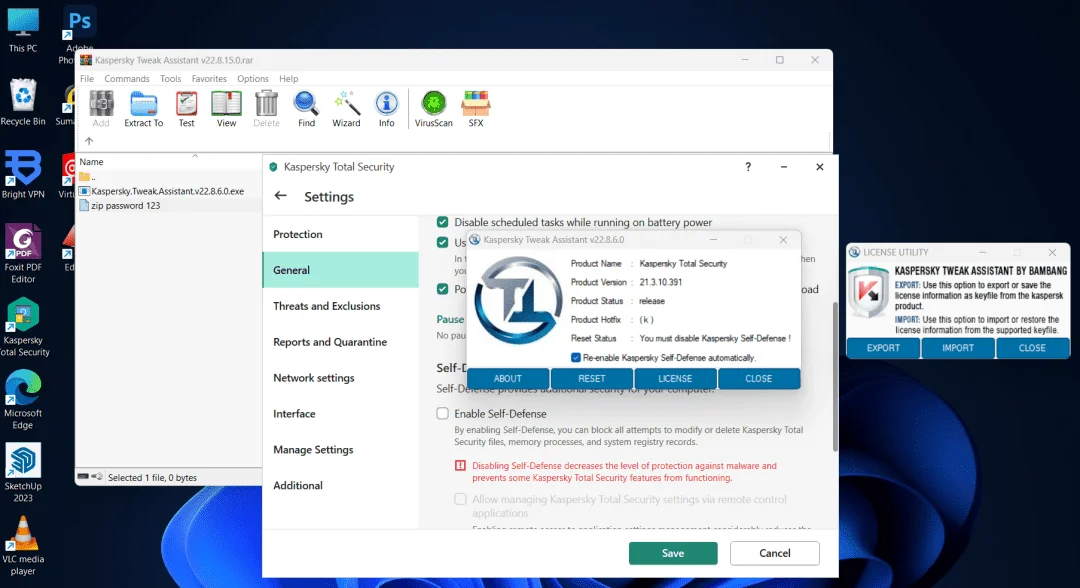Click the RESET button in Tweak Assistant

(x=592, y=379)
